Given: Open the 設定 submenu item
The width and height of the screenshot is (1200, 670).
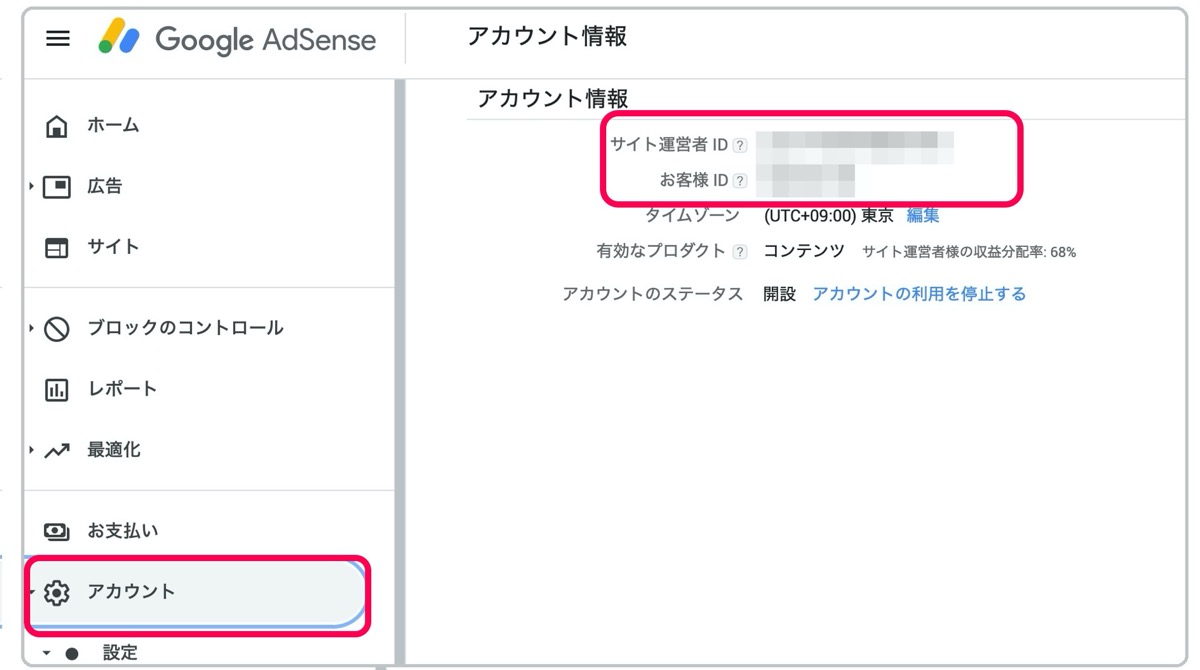Looking at the screenshot, I should [x=120, y=653].
